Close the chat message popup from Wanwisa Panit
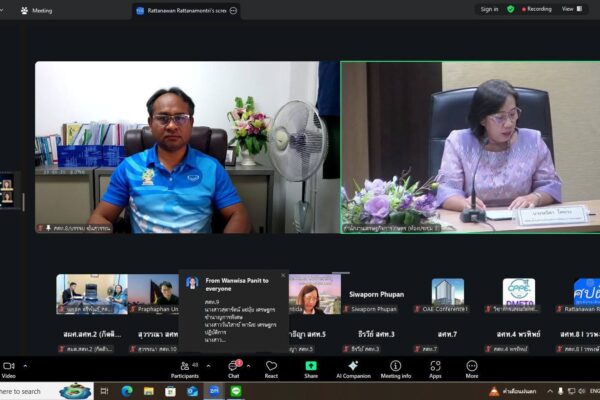The width and height of the screenshot is (600, 400). [283, 276]
